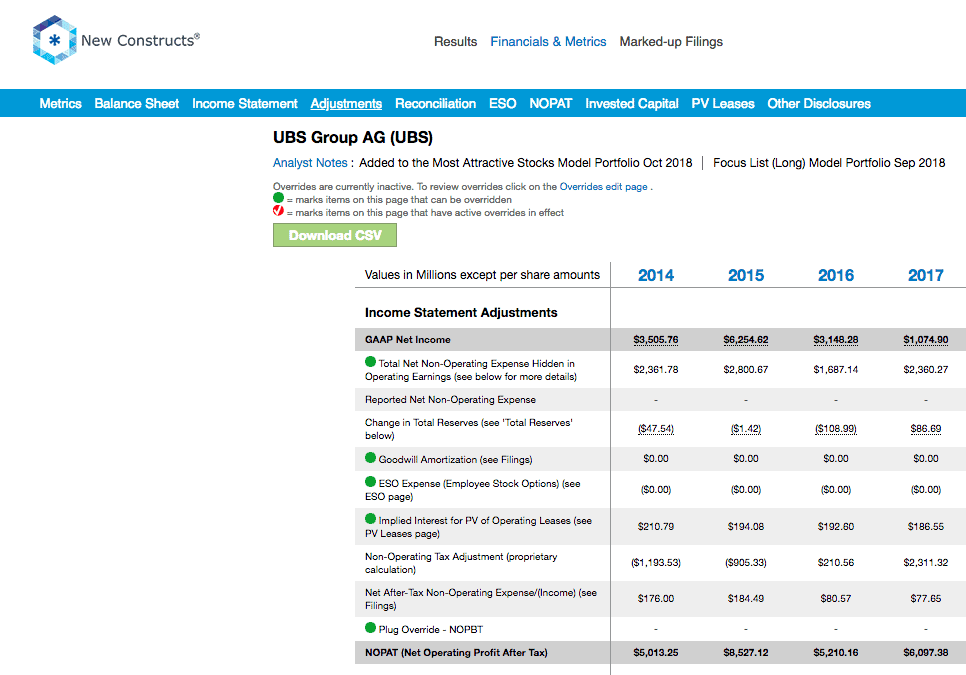Click the Most Attractive Stocks Model Portfolio note
Image resolution: width=966 pixels, height=675 pixels.
click(x=526, y=163)
